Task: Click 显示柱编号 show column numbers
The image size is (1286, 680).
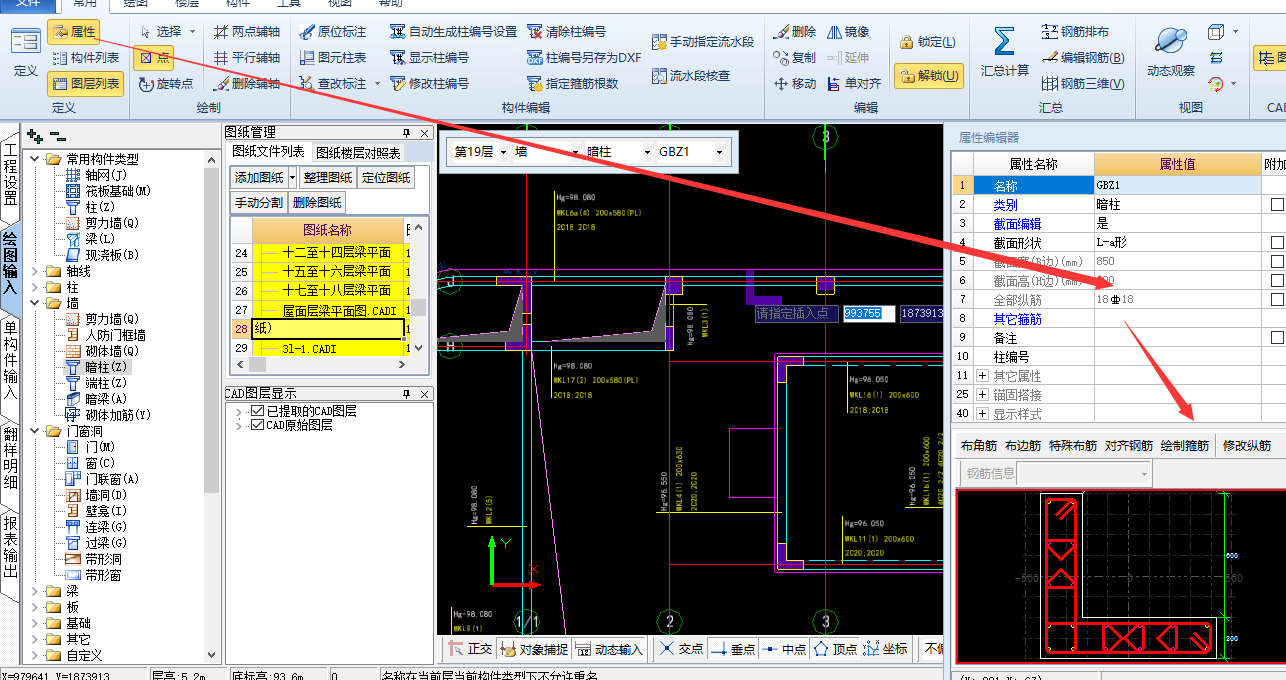Action: [430, 58]
